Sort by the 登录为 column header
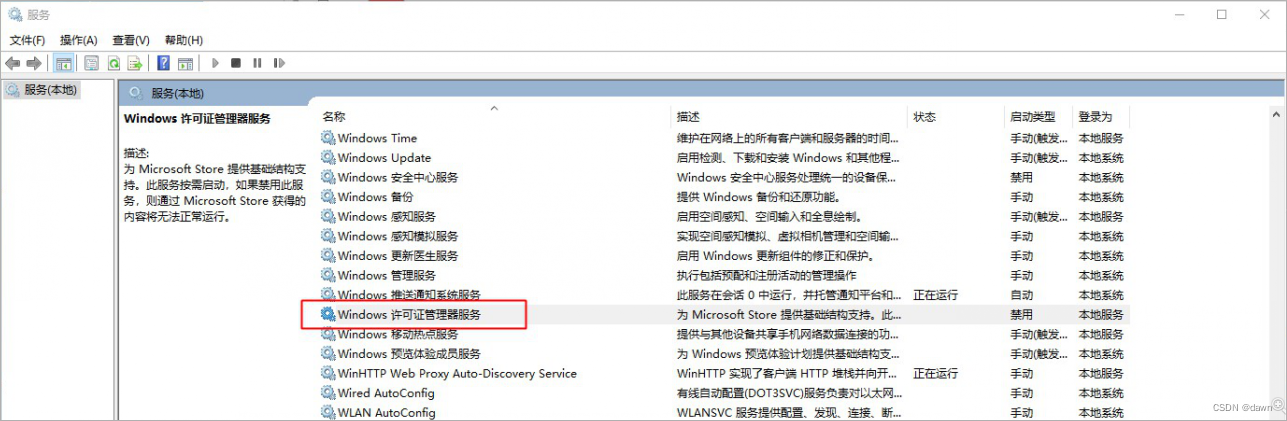The height and width of the screenshot is (421, 1287). (1095, 117)
